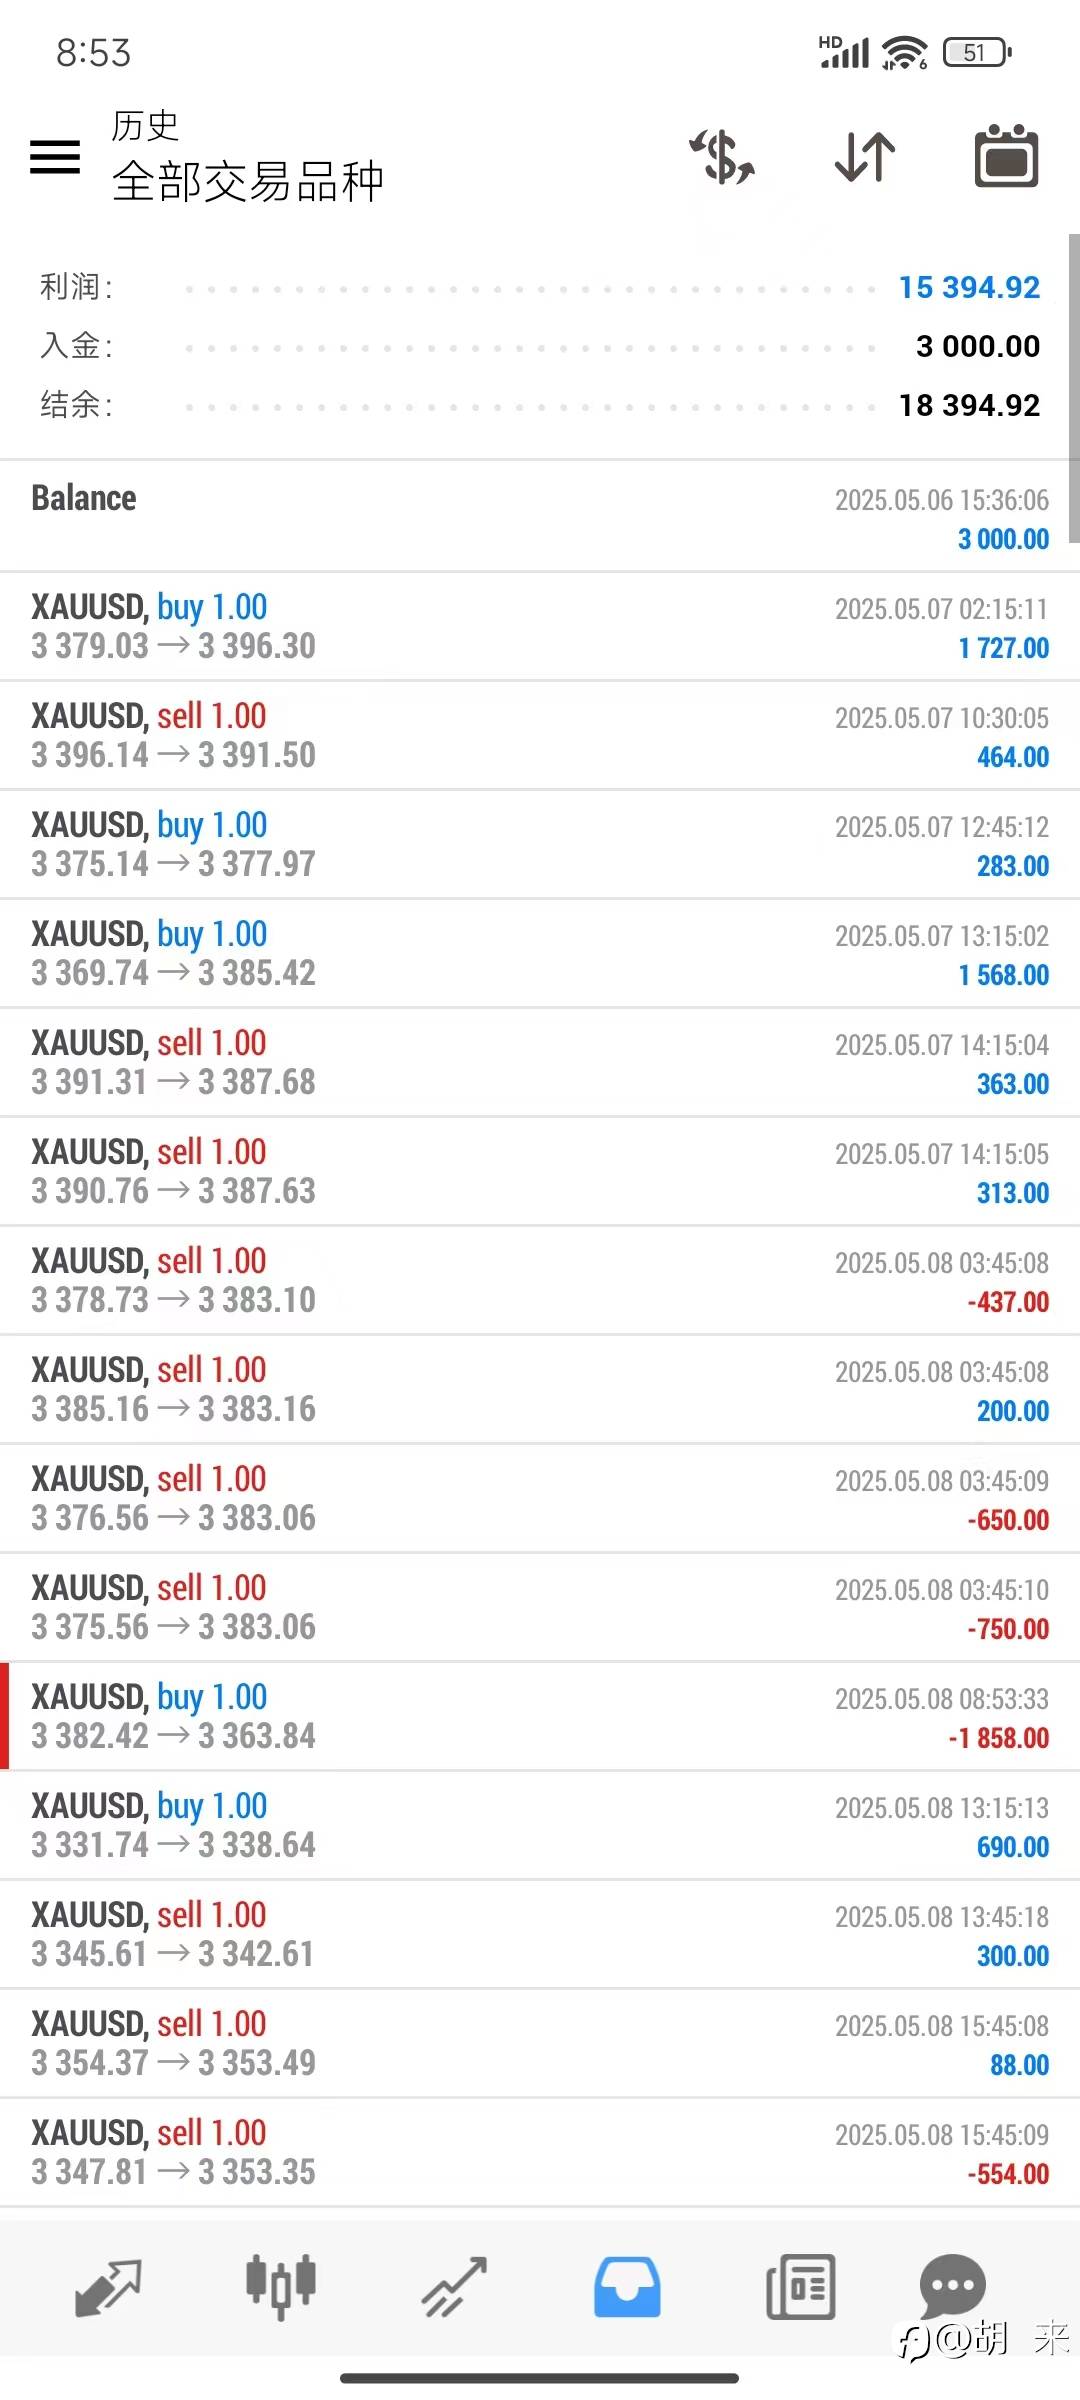Image resolution: width=1080 pixels, height=2400 pixels.
Task: Switch to the candlestick Chart tab
Action: click(x=281, y=2287)
